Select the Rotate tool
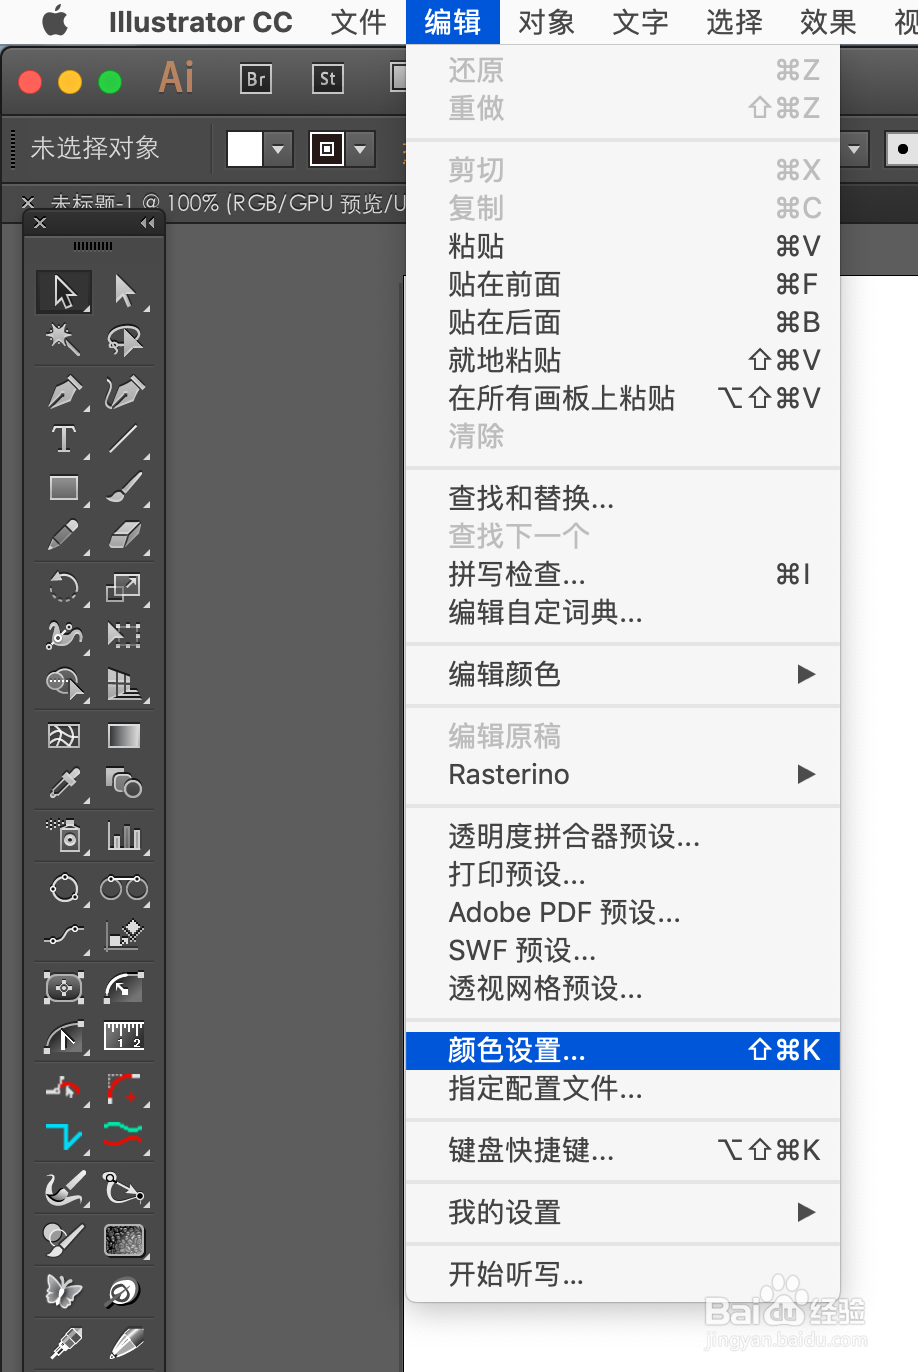The height and width of the screenshot is (1372, 918). tap(64, 587)
